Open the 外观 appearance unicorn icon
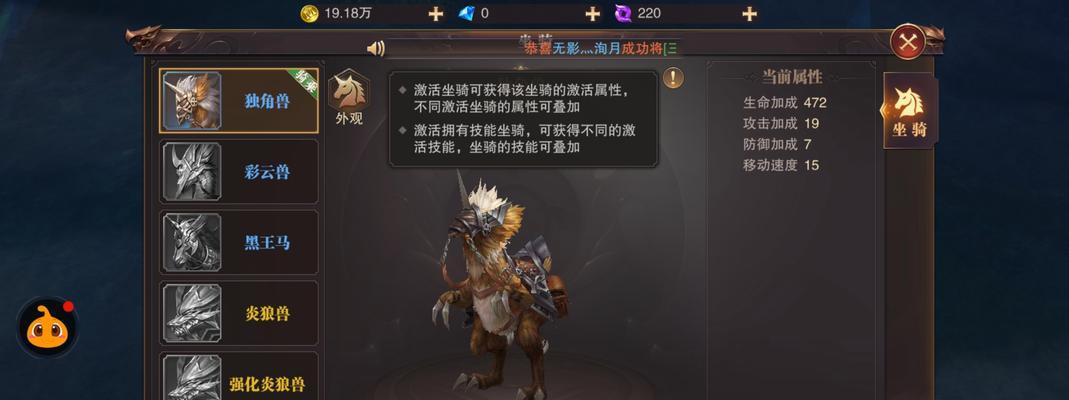Screen dimensions: 1069x400 (349, 99)
